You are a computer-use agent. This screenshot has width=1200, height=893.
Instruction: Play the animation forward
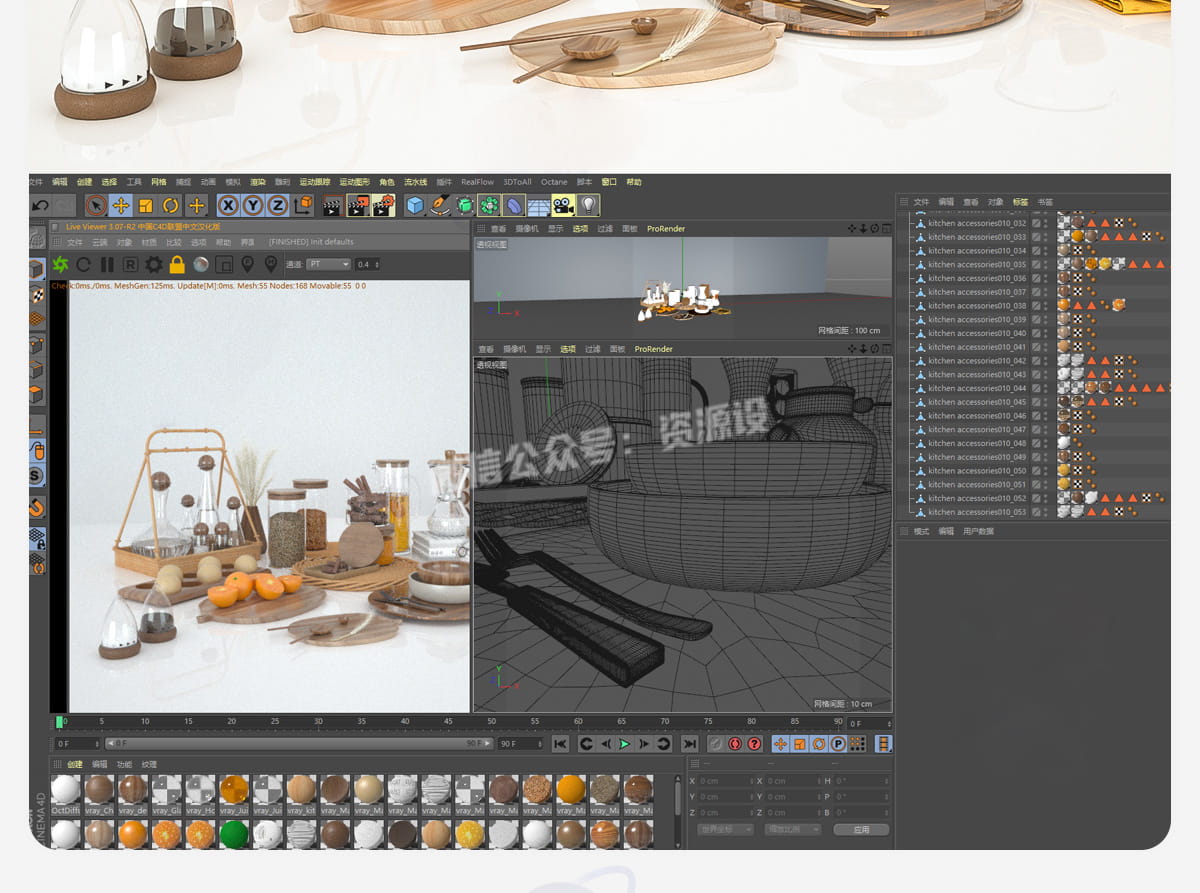click(x=624, y=744)
